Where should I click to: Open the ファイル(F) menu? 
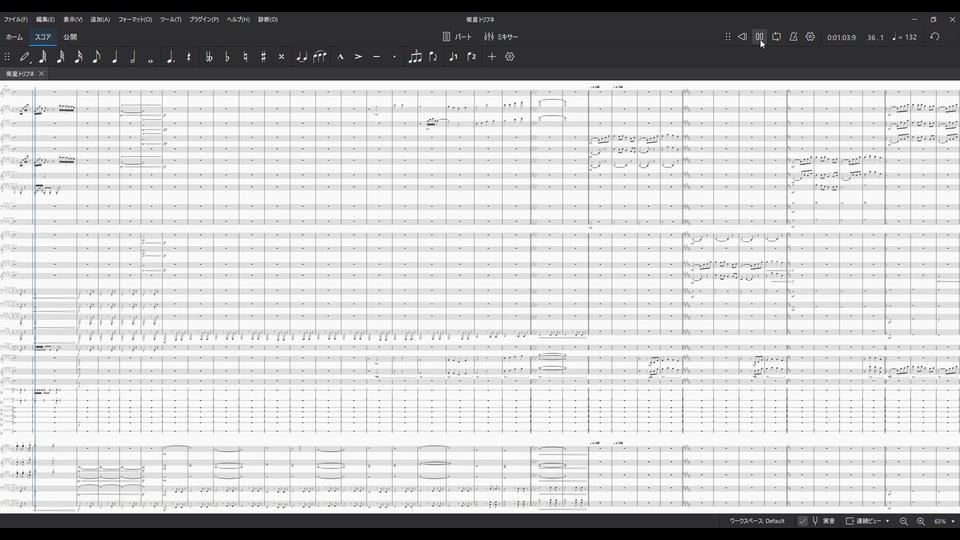pyautogui.click(x=16, y=20)
